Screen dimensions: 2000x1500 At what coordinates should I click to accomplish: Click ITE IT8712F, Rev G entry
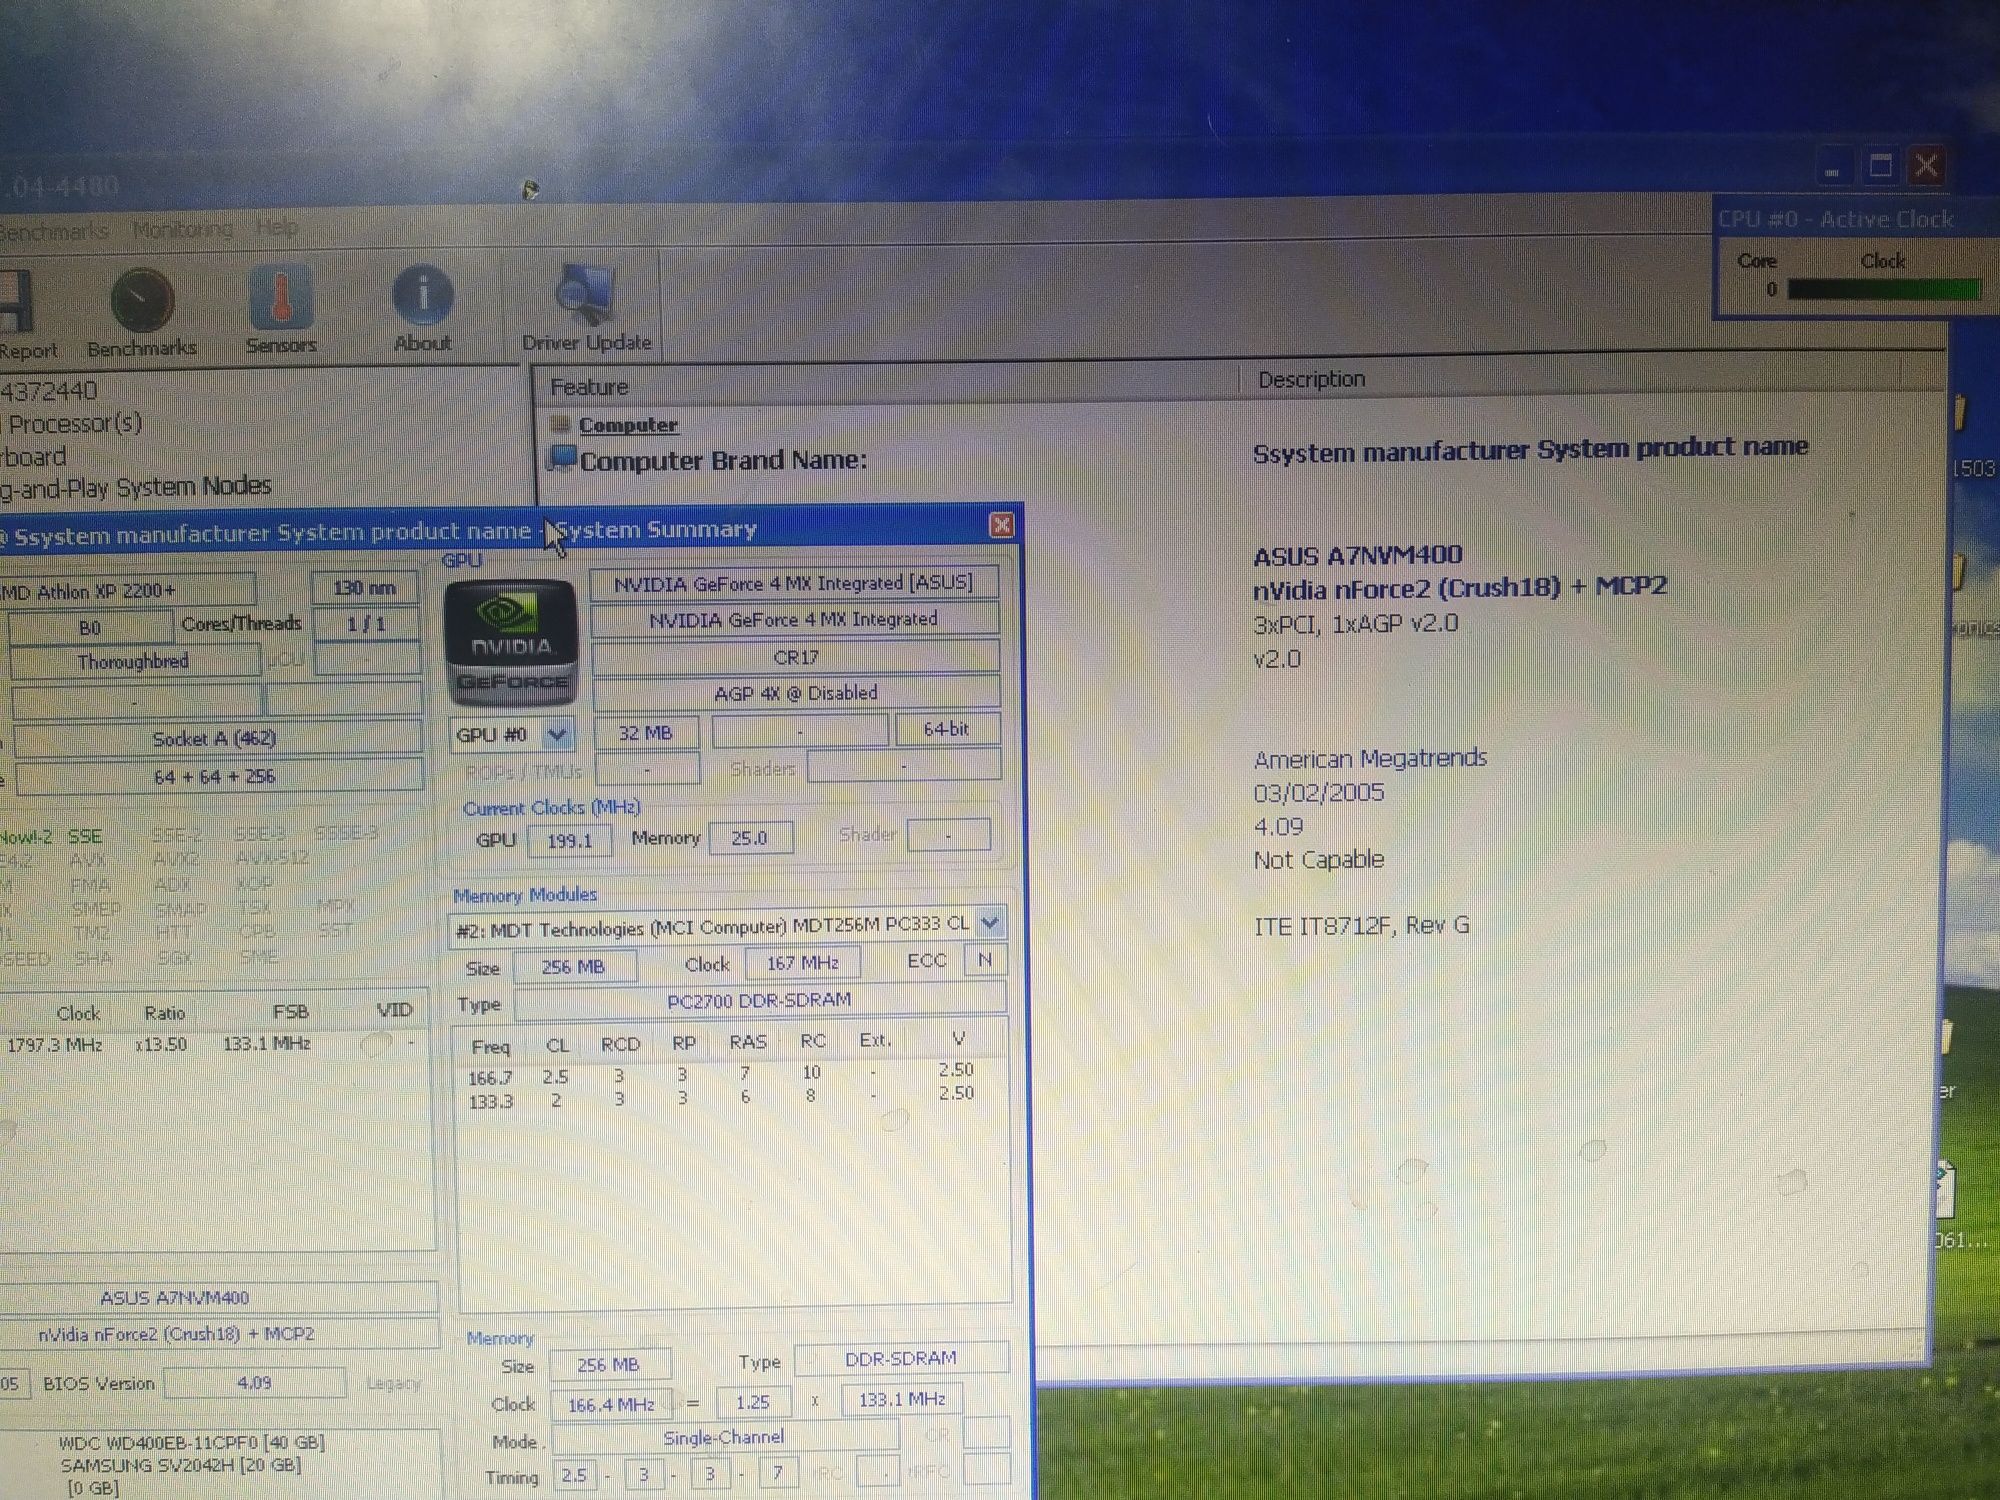1361,926
